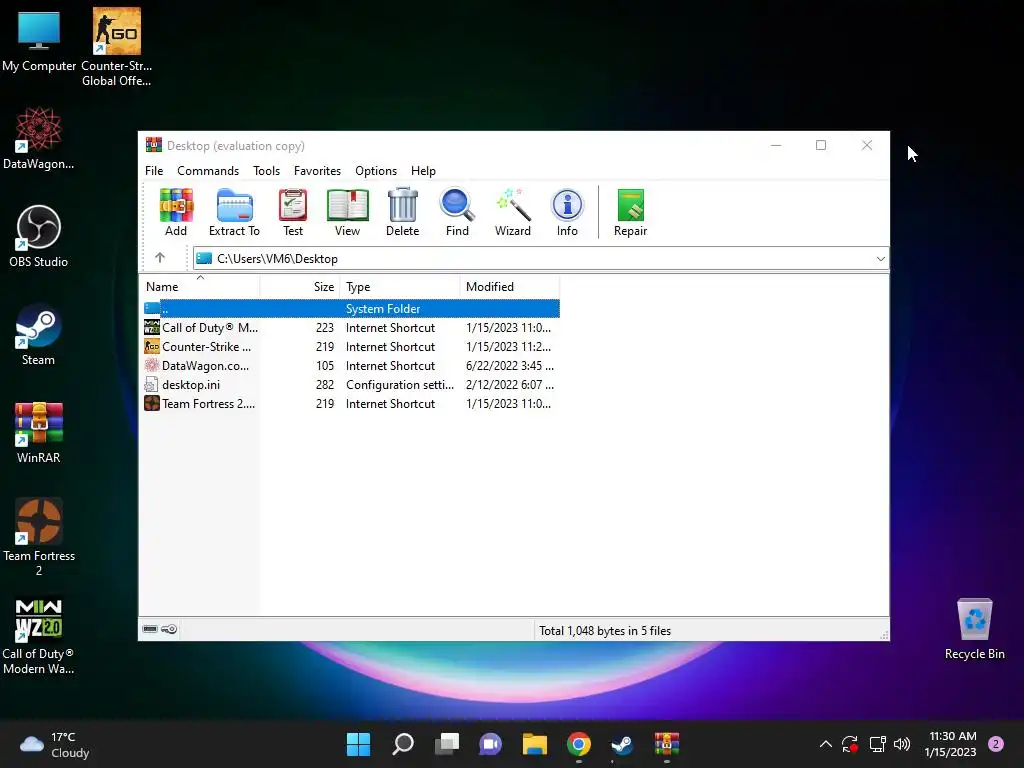This screenshot has width=1024, height=768.
Task: Click the 6/22/2022 3:45 modified date
Action: (x=509, y=366)
